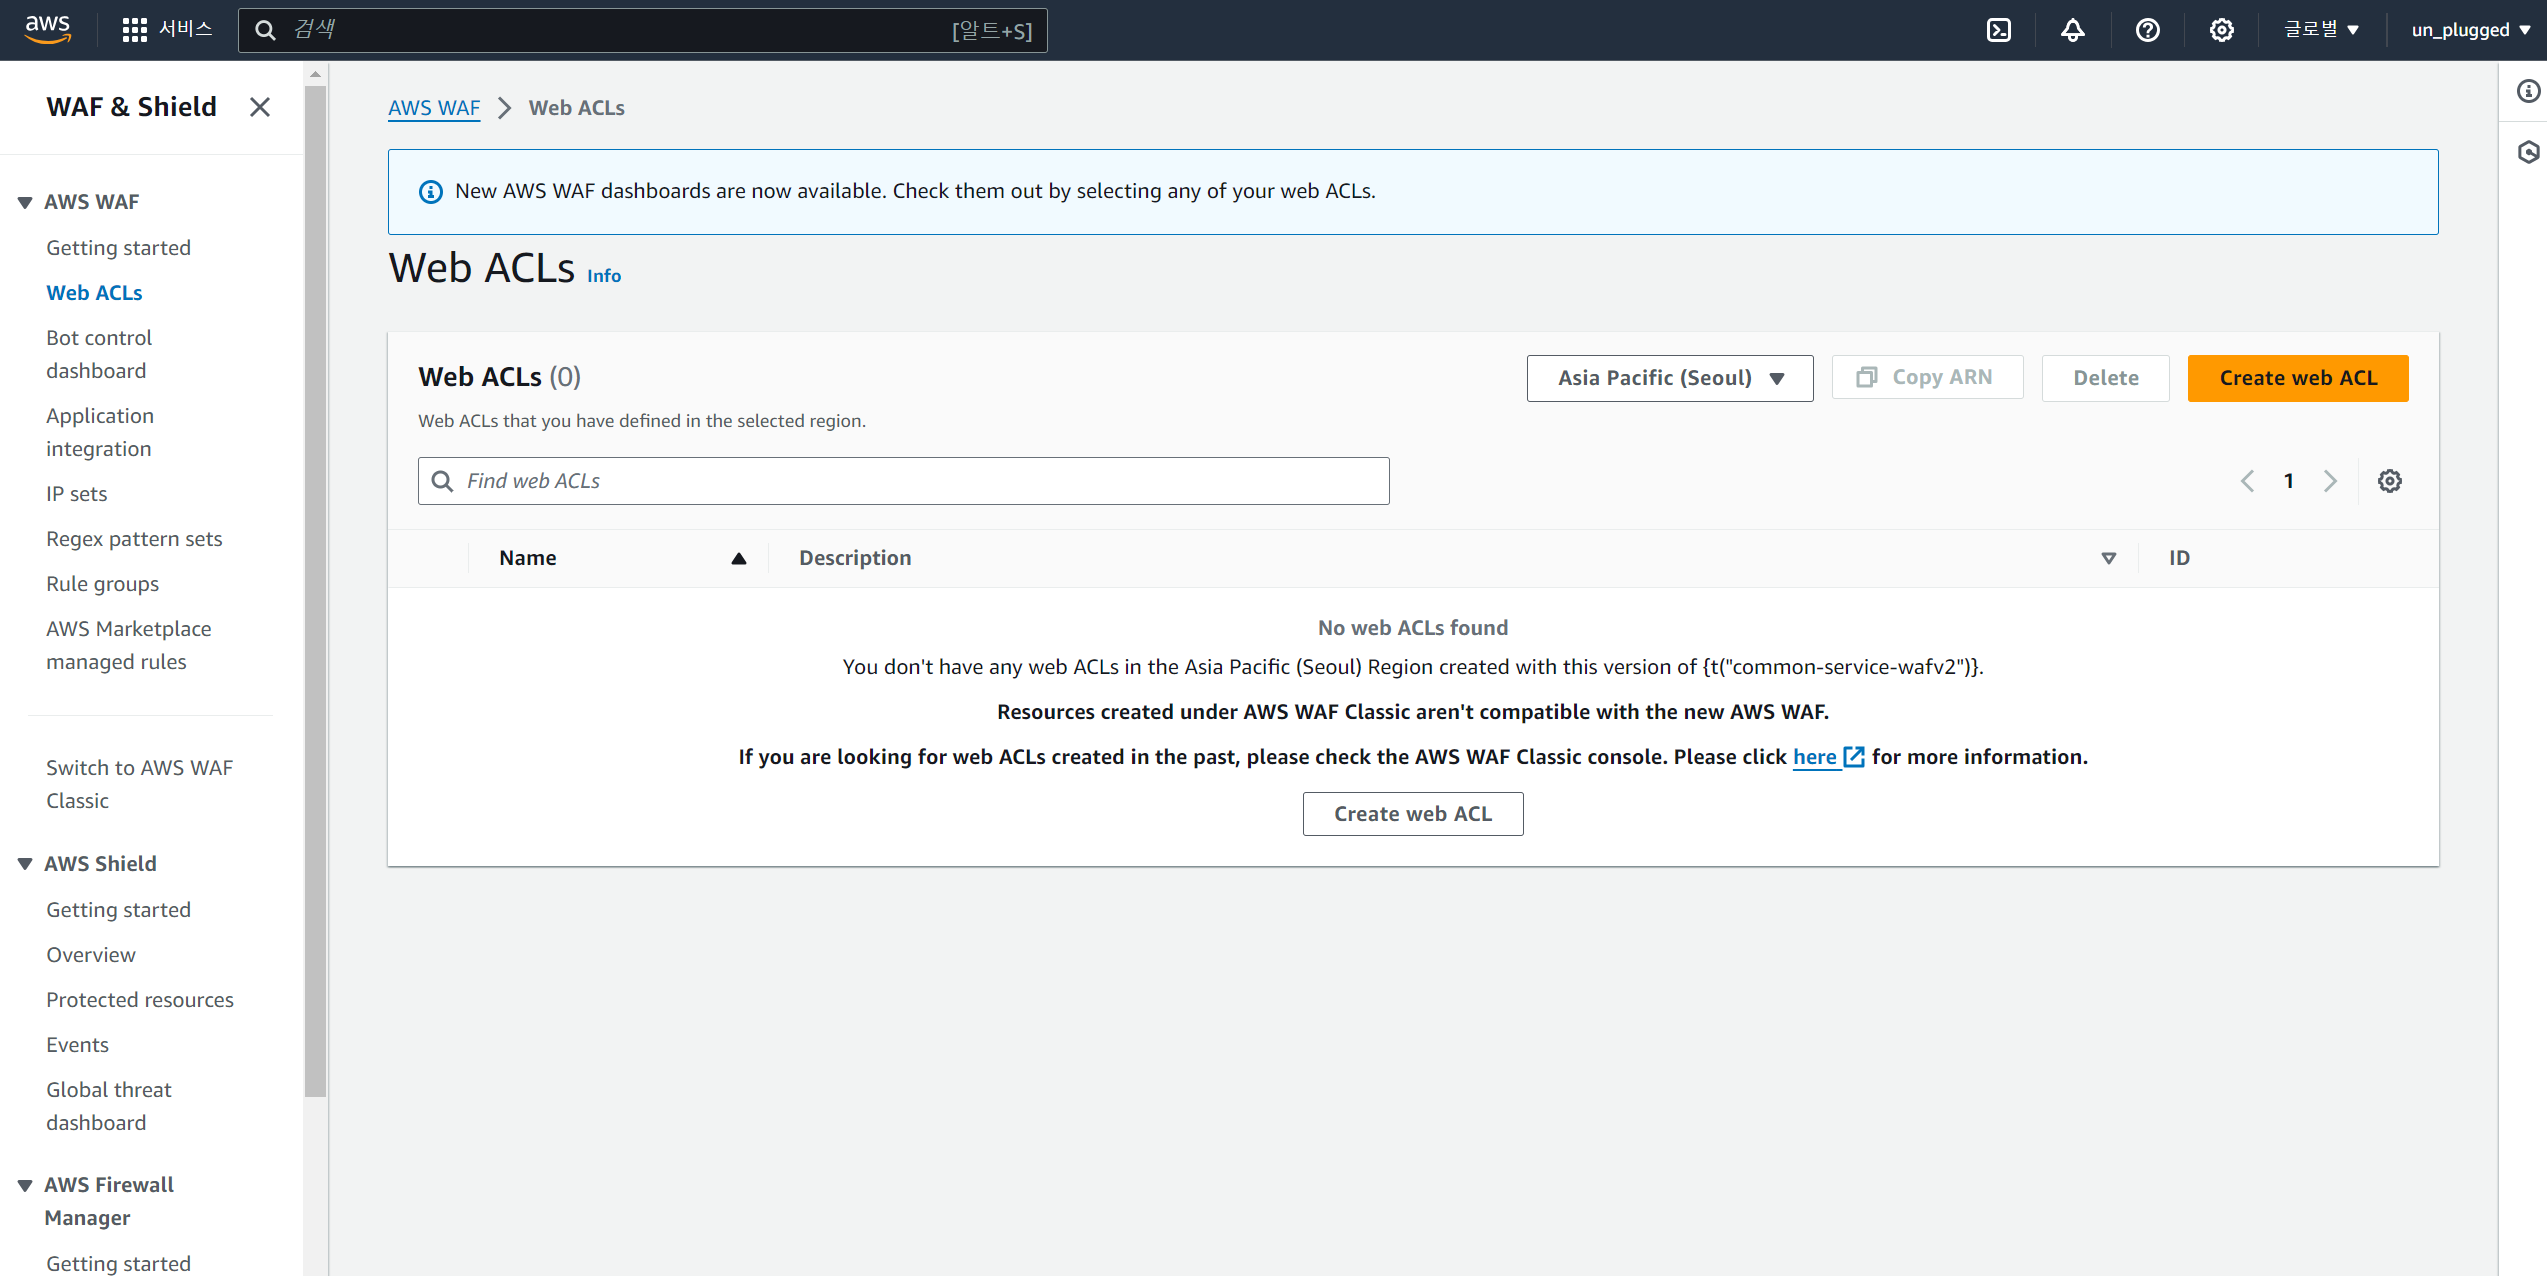
Task: Open IP sets in the sidebar
Action: coord(77,494)
